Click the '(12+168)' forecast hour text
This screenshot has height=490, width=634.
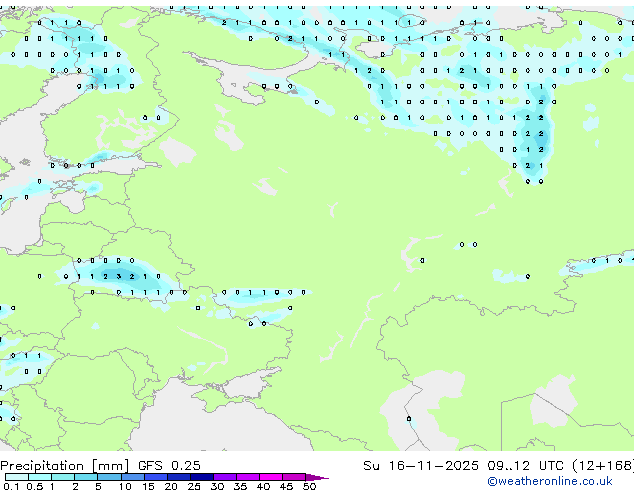click(x=603, y=466)
